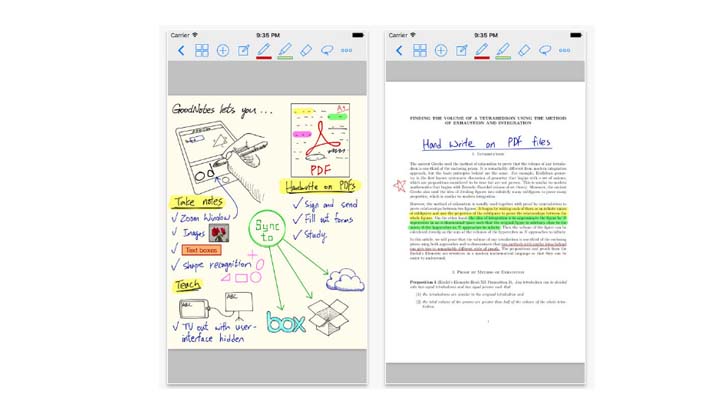Screen dimensions: 720x400
Task: Tap edit/compose icon in right phone toolbar
Action: click(x=461, y=51)
